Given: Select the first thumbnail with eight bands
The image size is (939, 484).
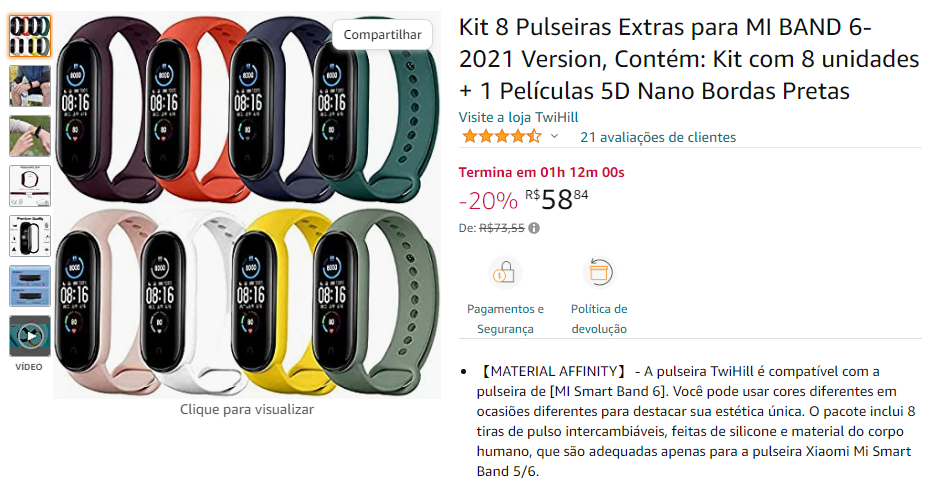Looking at the screenshot, I should click(30, 36).
